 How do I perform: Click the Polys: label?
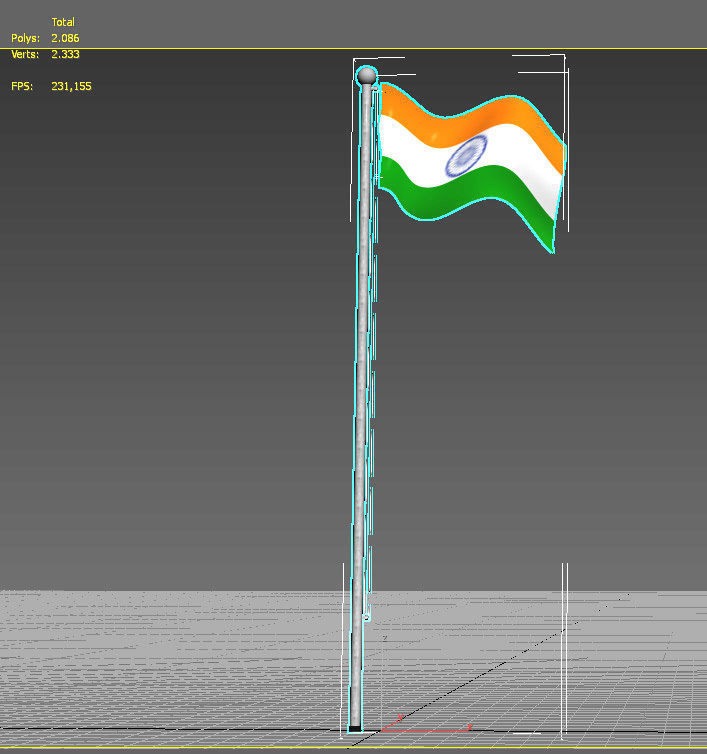click(25, 38)
